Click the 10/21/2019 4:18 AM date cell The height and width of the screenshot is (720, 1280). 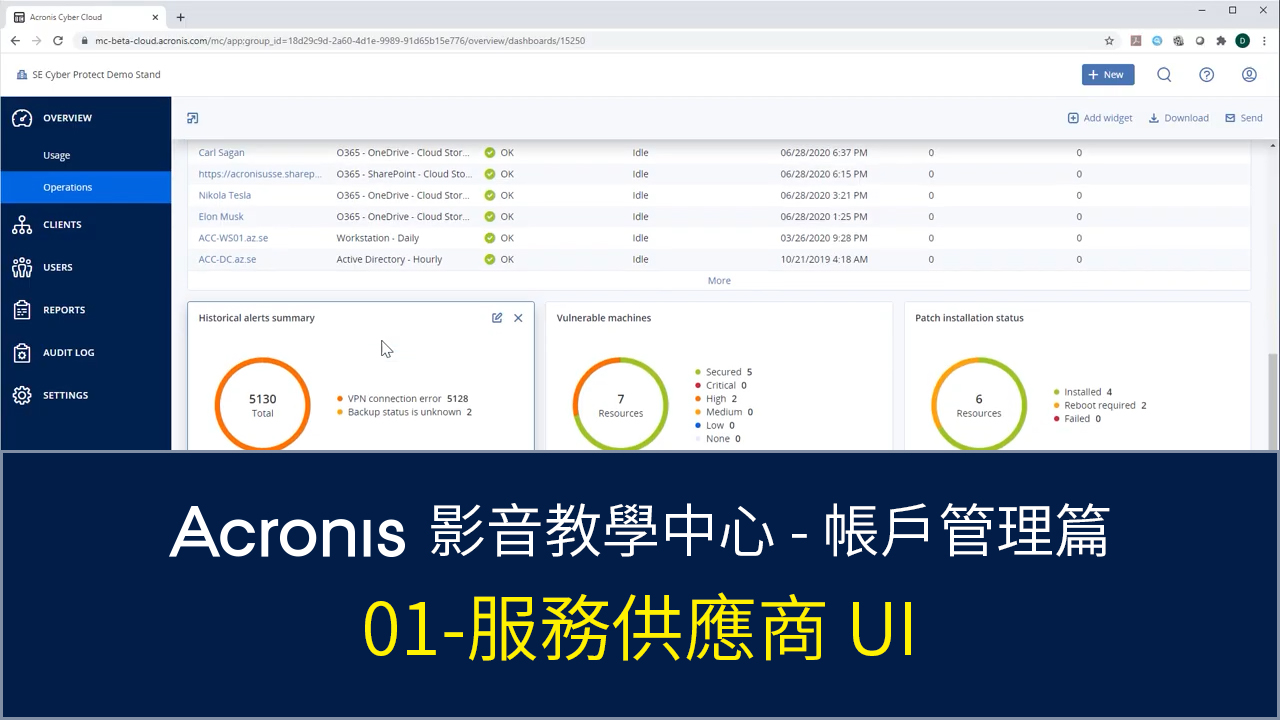[826, 259]
